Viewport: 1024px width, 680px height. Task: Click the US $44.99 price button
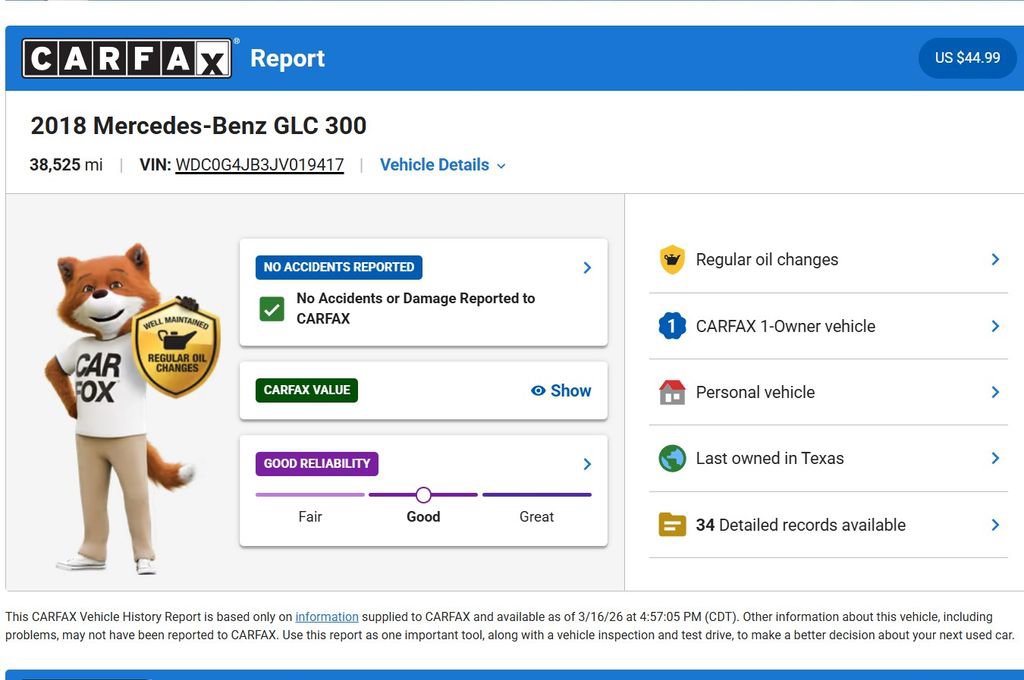click(x=966, y=57)
